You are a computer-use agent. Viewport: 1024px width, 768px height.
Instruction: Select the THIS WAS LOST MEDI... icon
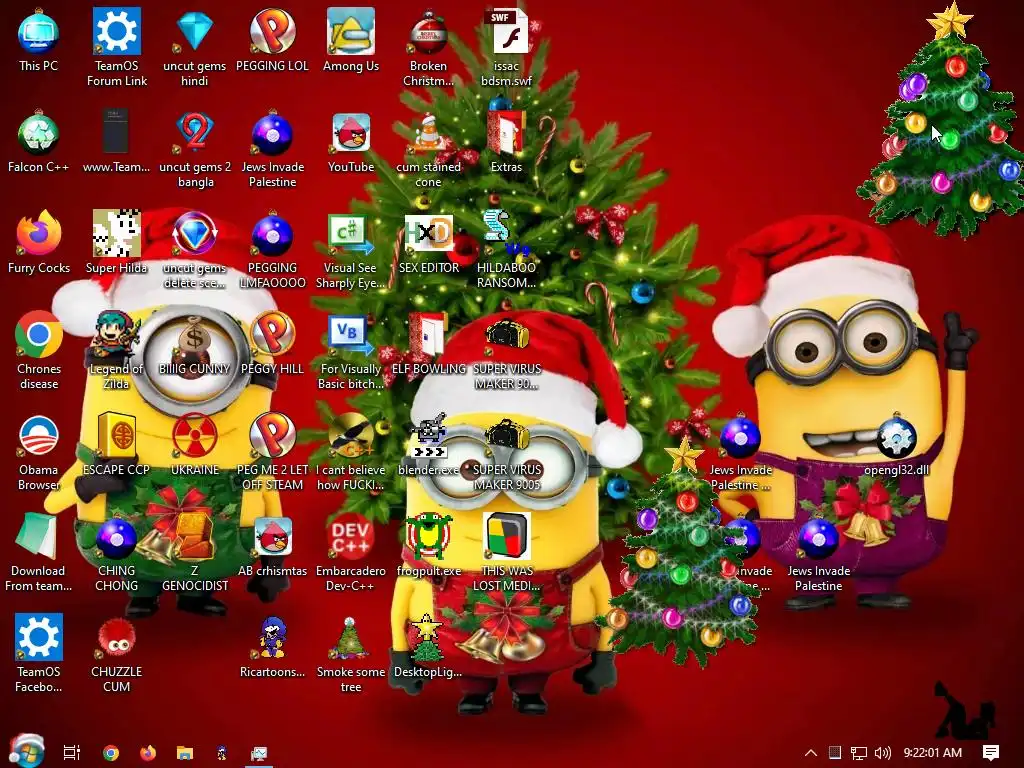pyautogui.click(x=506, y=537)
